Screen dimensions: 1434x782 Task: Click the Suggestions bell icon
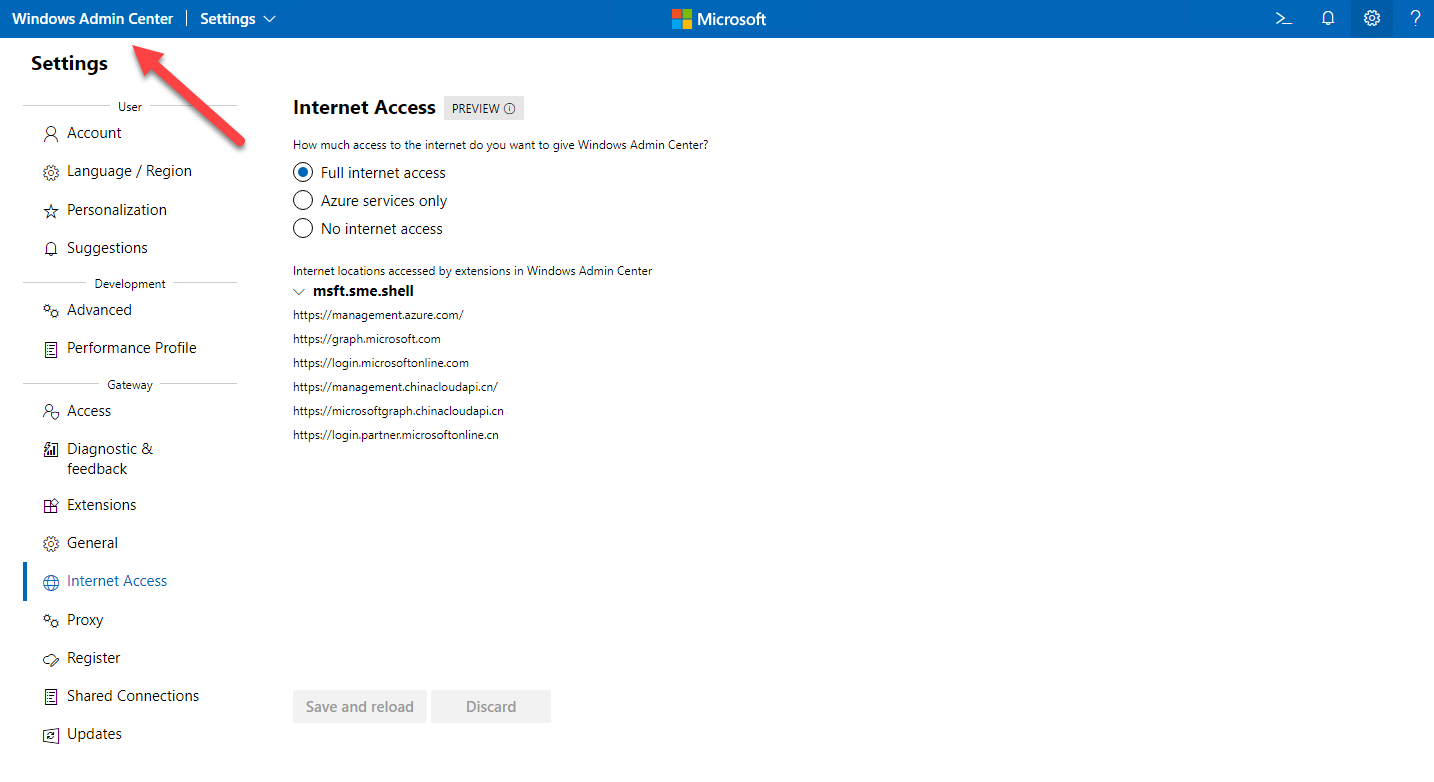[x=51, y=249]
